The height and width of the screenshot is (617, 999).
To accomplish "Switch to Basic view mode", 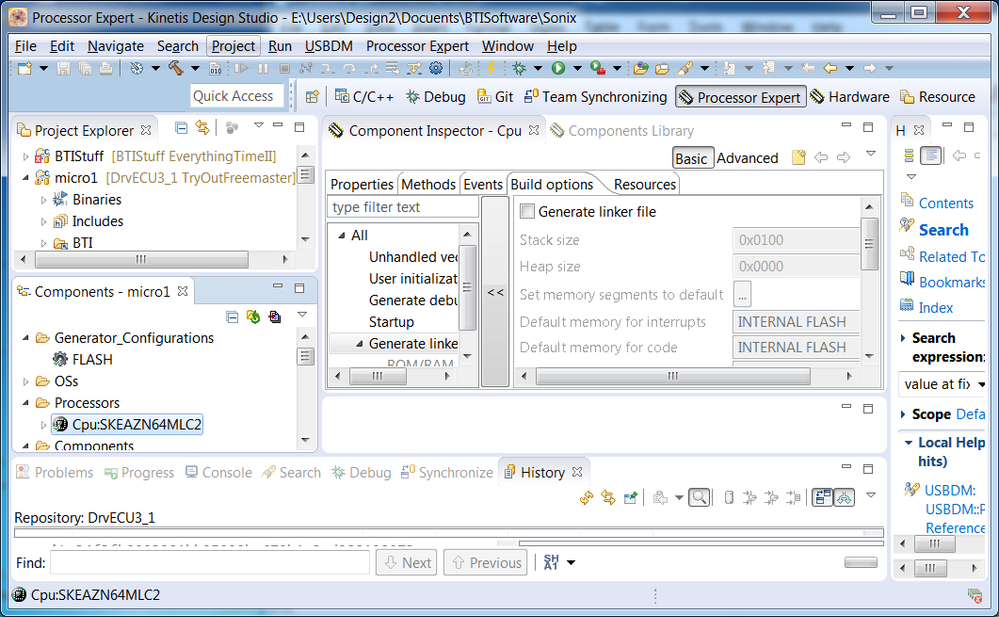I will (x=691, y=158).
